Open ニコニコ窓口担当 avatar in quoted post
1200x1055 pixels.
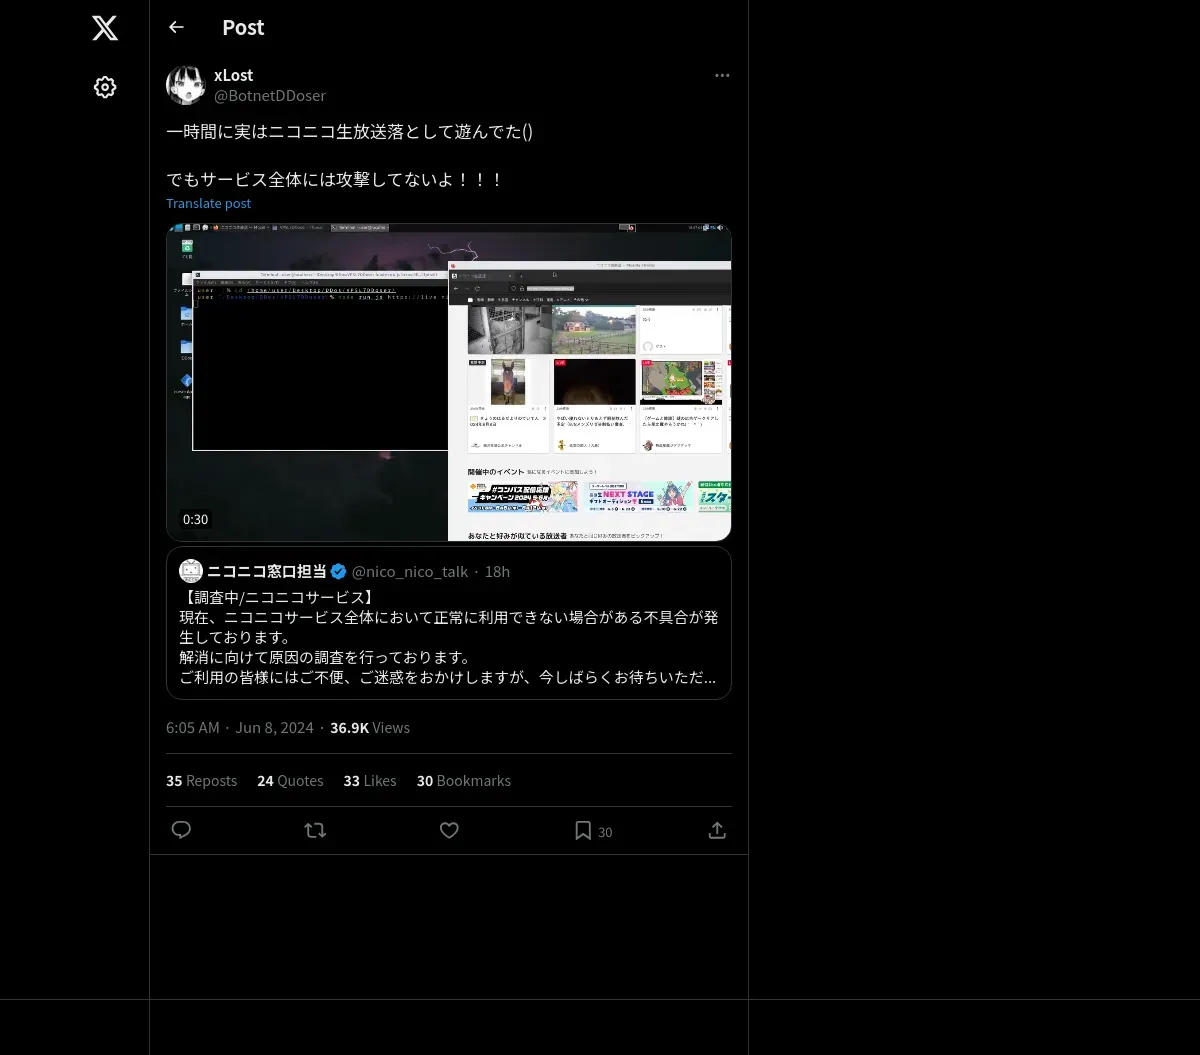191,571
